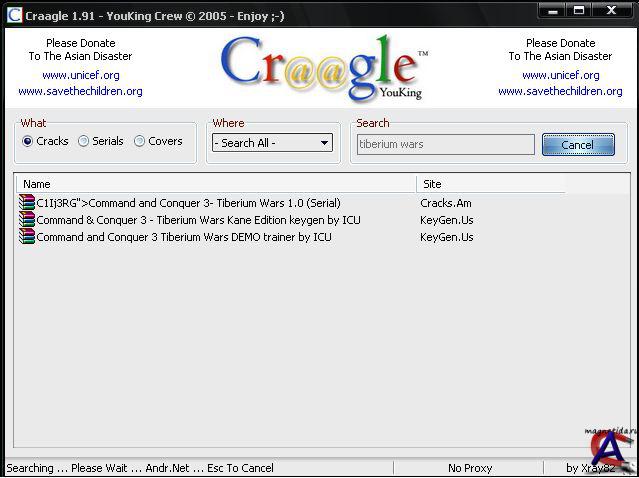Click the No Proxy status bar panel
639x478 pixels.
click(x=469, y=468)
